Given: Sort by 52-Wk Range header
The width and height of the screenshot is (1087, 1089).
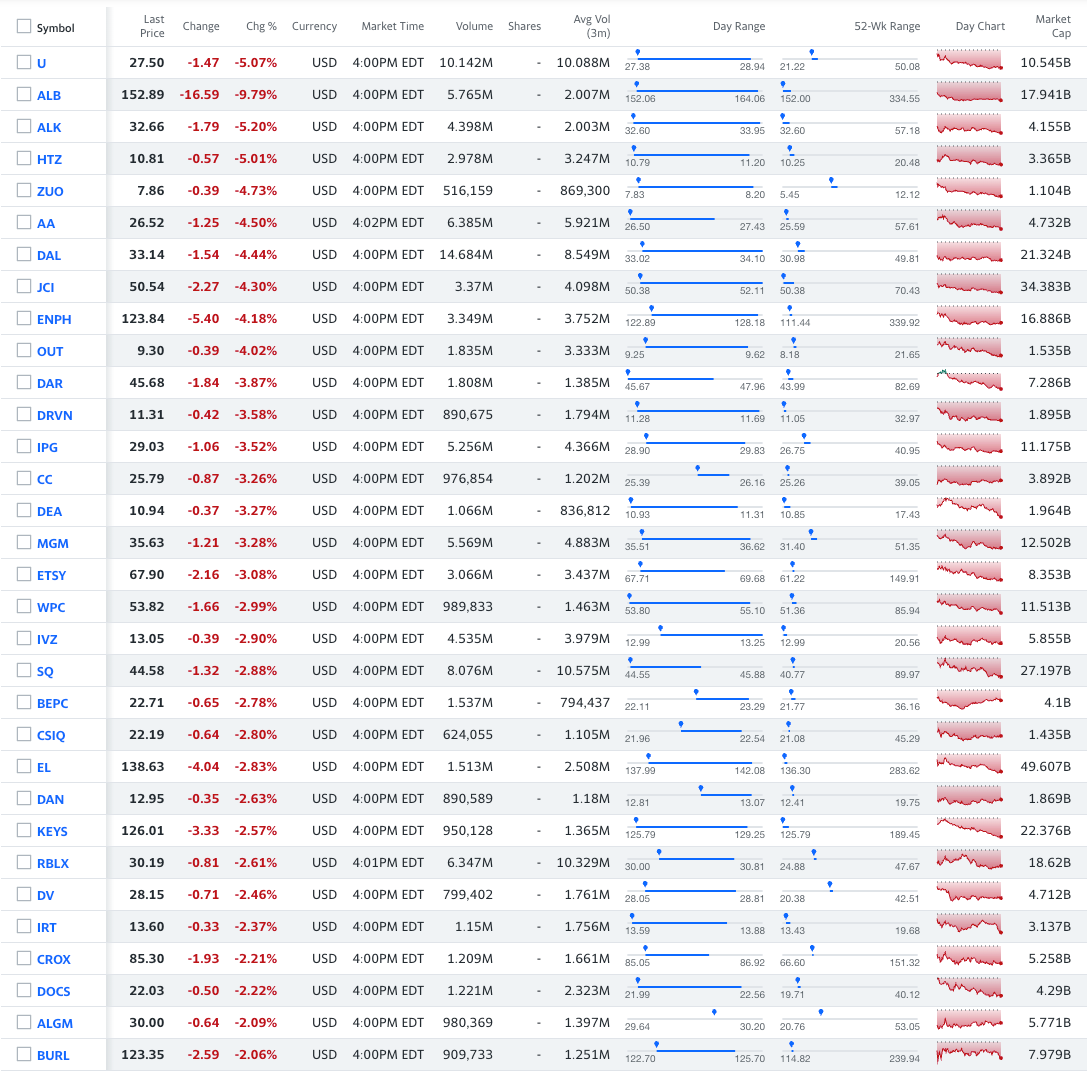Looking at the screenshot, I should pos(887,26).
